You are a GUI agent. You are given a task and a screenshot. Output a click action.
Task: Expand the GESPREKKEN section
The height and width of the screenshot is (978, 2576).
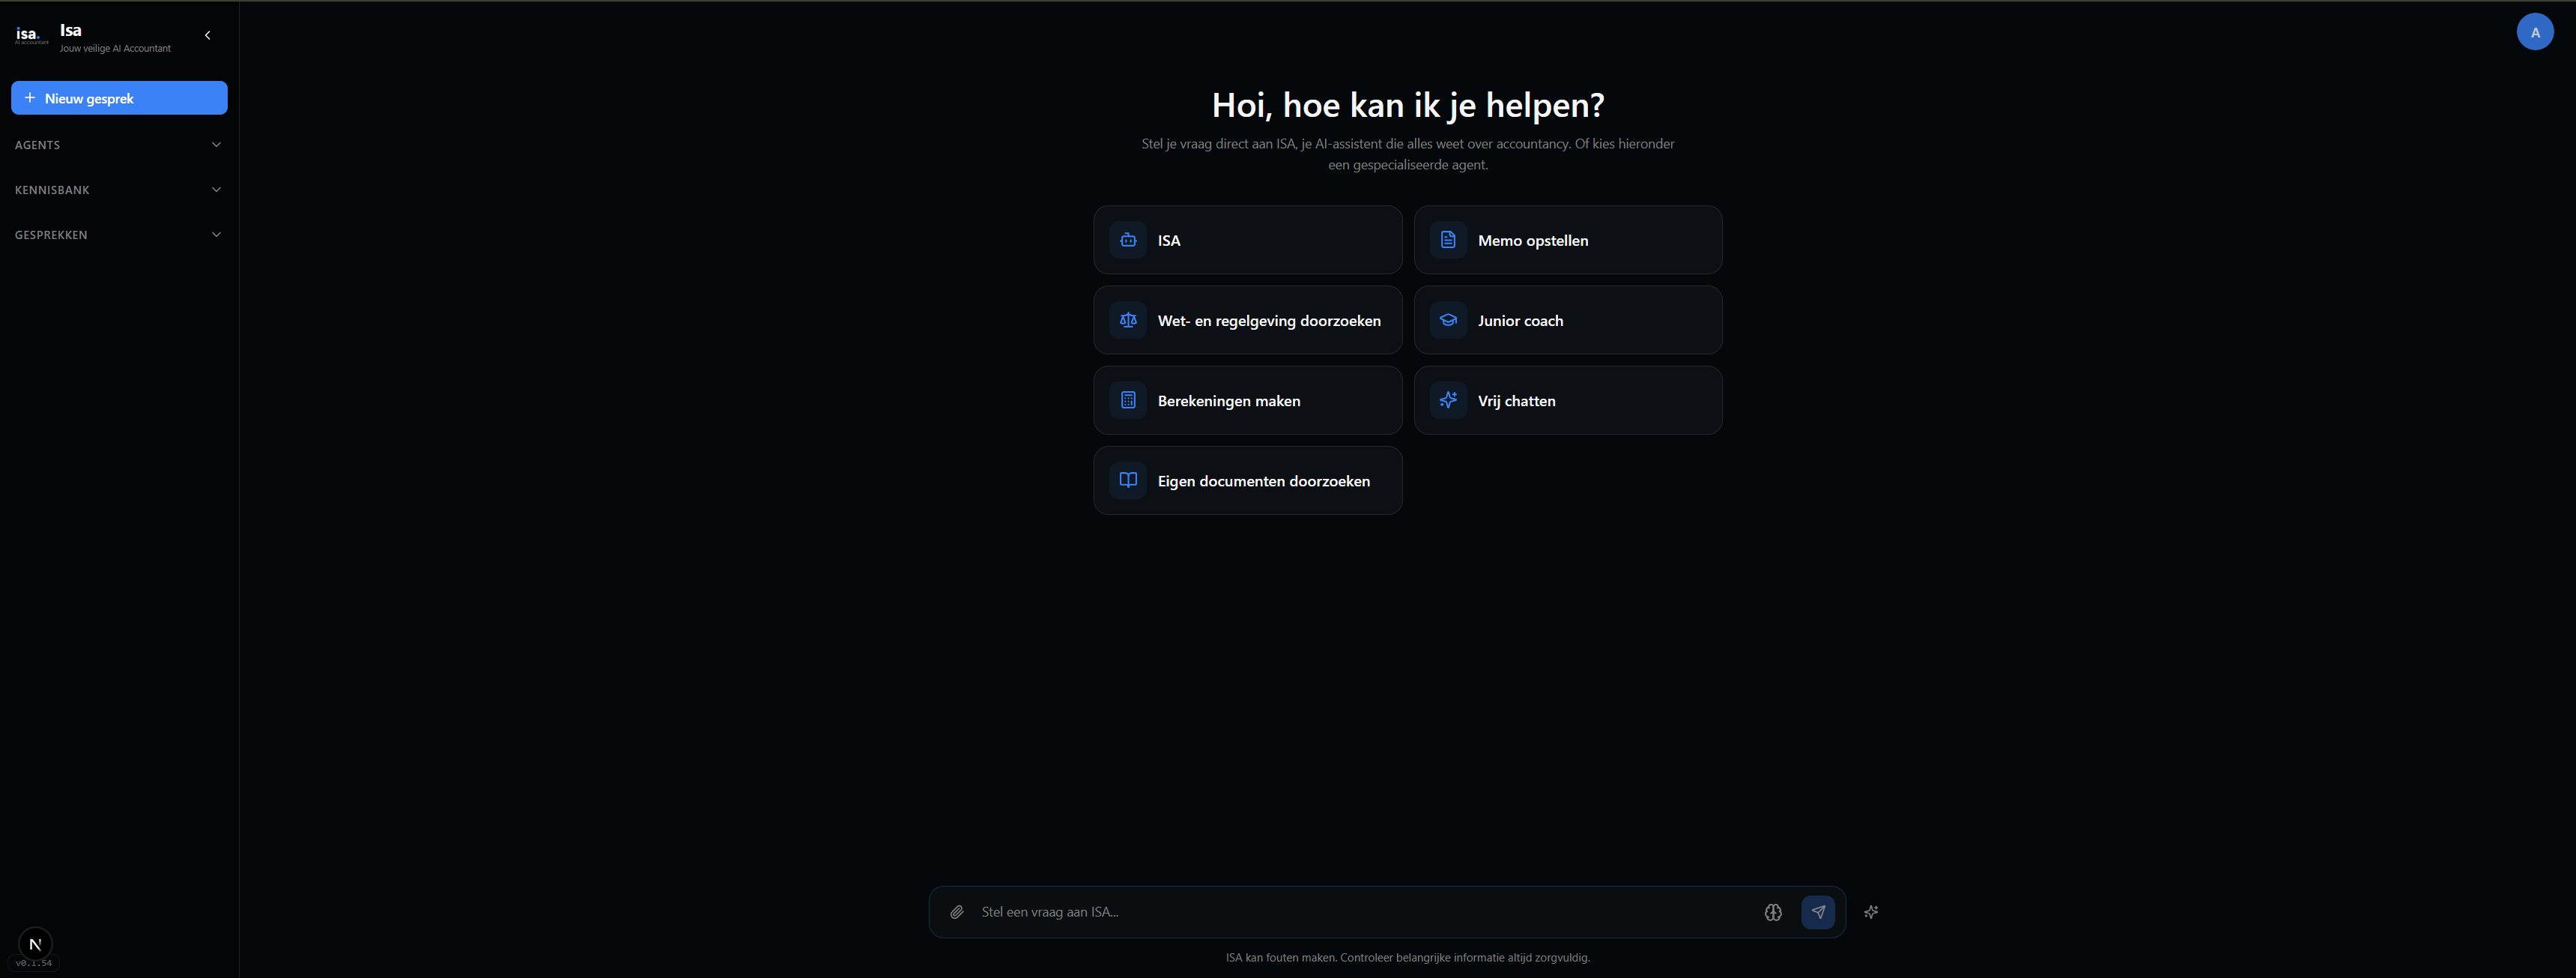click(118, 235)
